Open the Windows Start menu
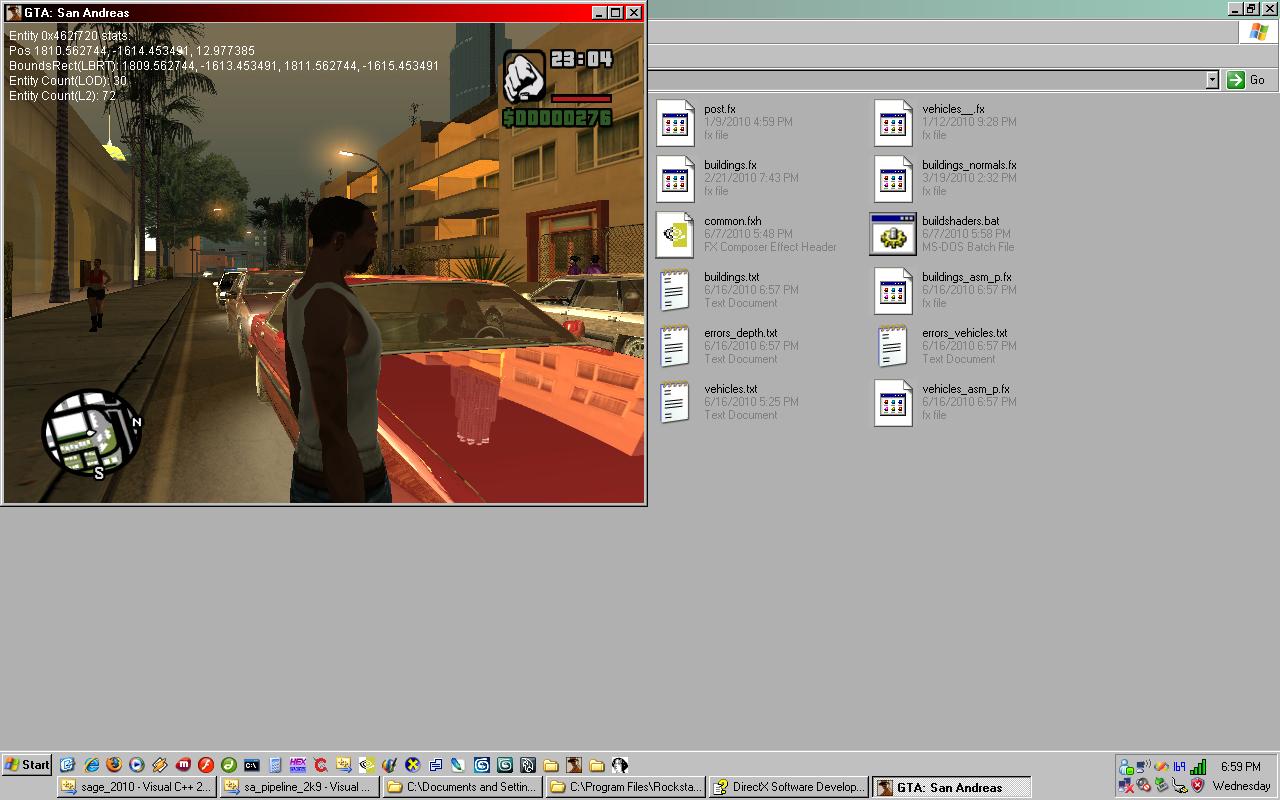Viewport: 1280px width, 800px height. pyautogui.click(x=27, y=765)
